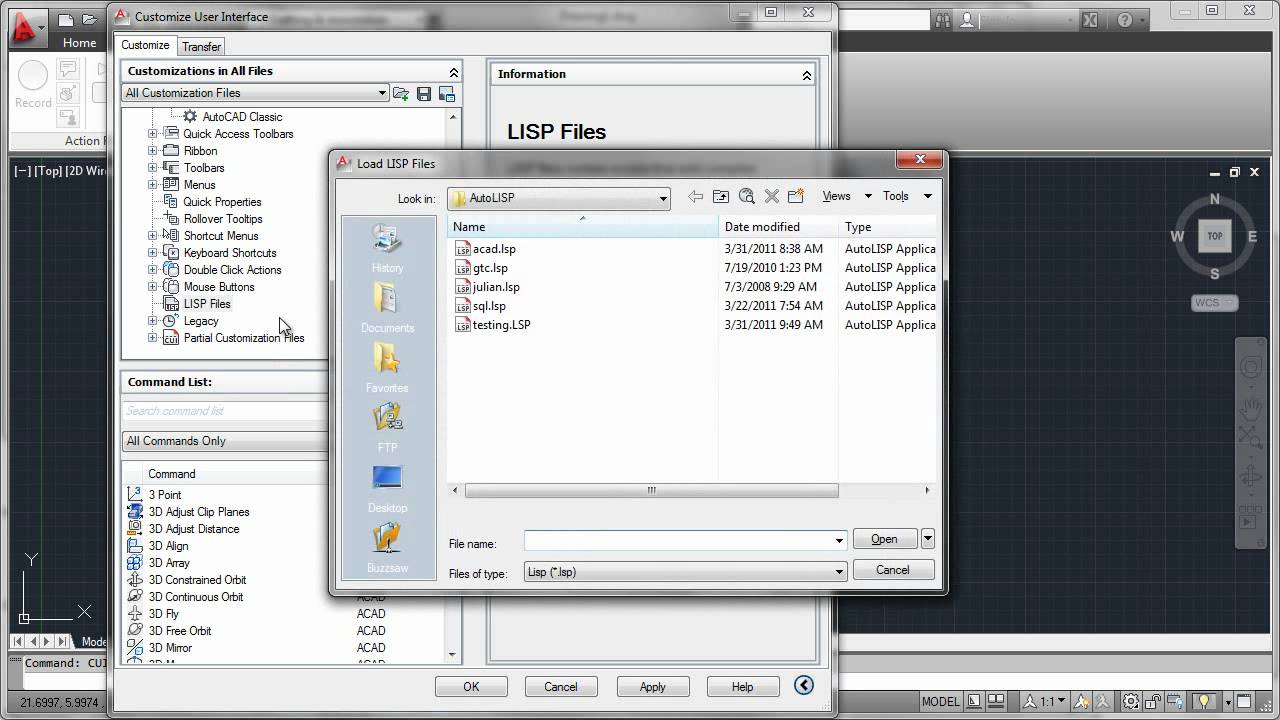Click the Search the Web icon

(x=746, y=197)
